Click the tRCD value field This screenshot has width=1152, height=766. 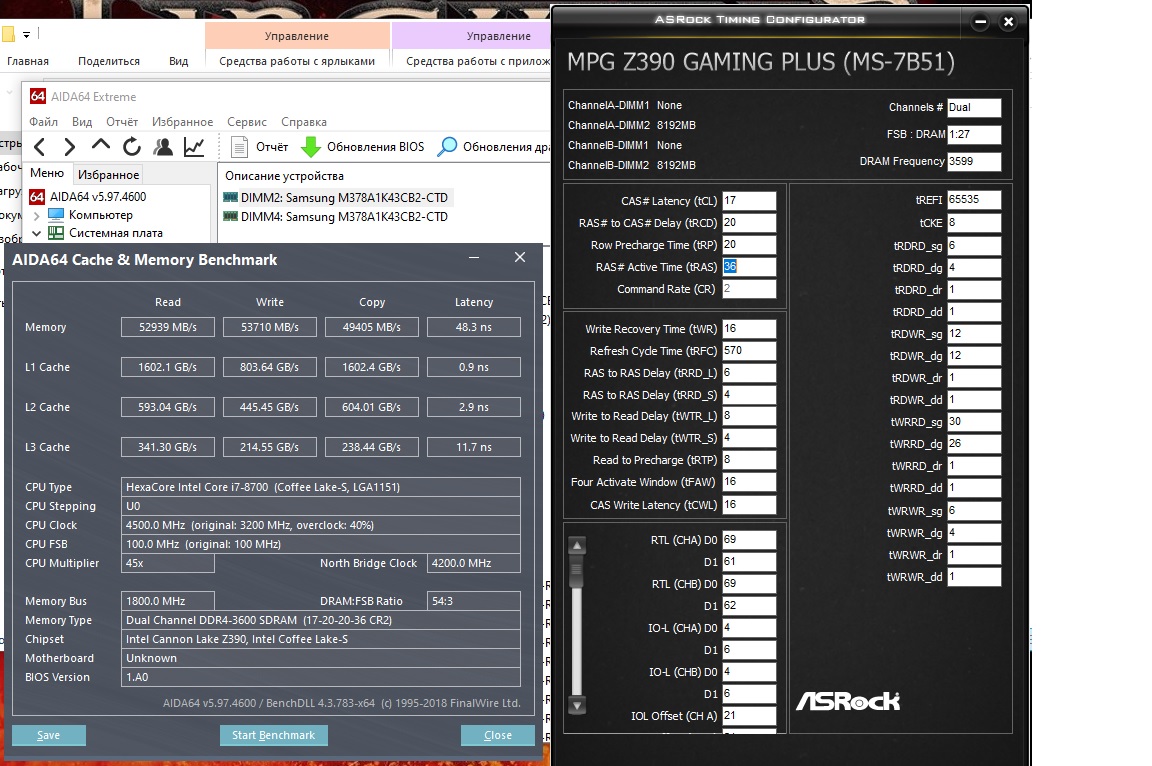(749, 223)
